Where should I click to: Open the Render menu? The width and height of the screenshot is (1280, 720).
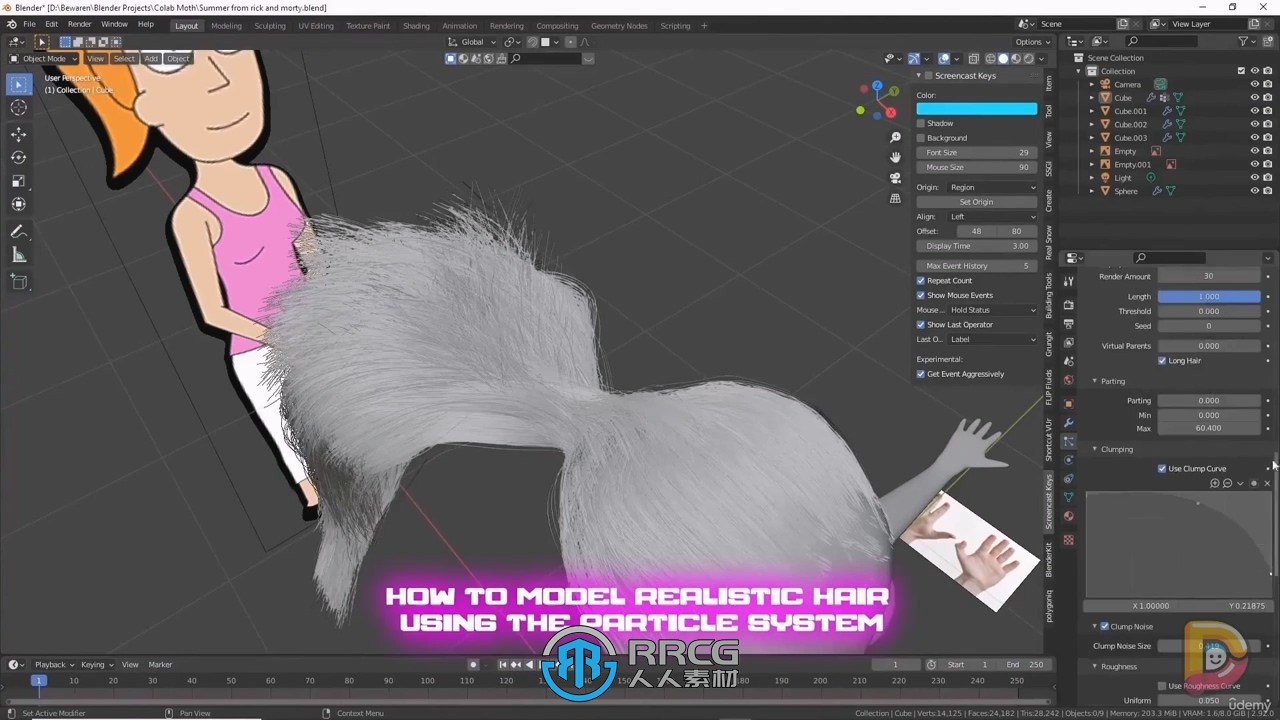click(80, 24)
